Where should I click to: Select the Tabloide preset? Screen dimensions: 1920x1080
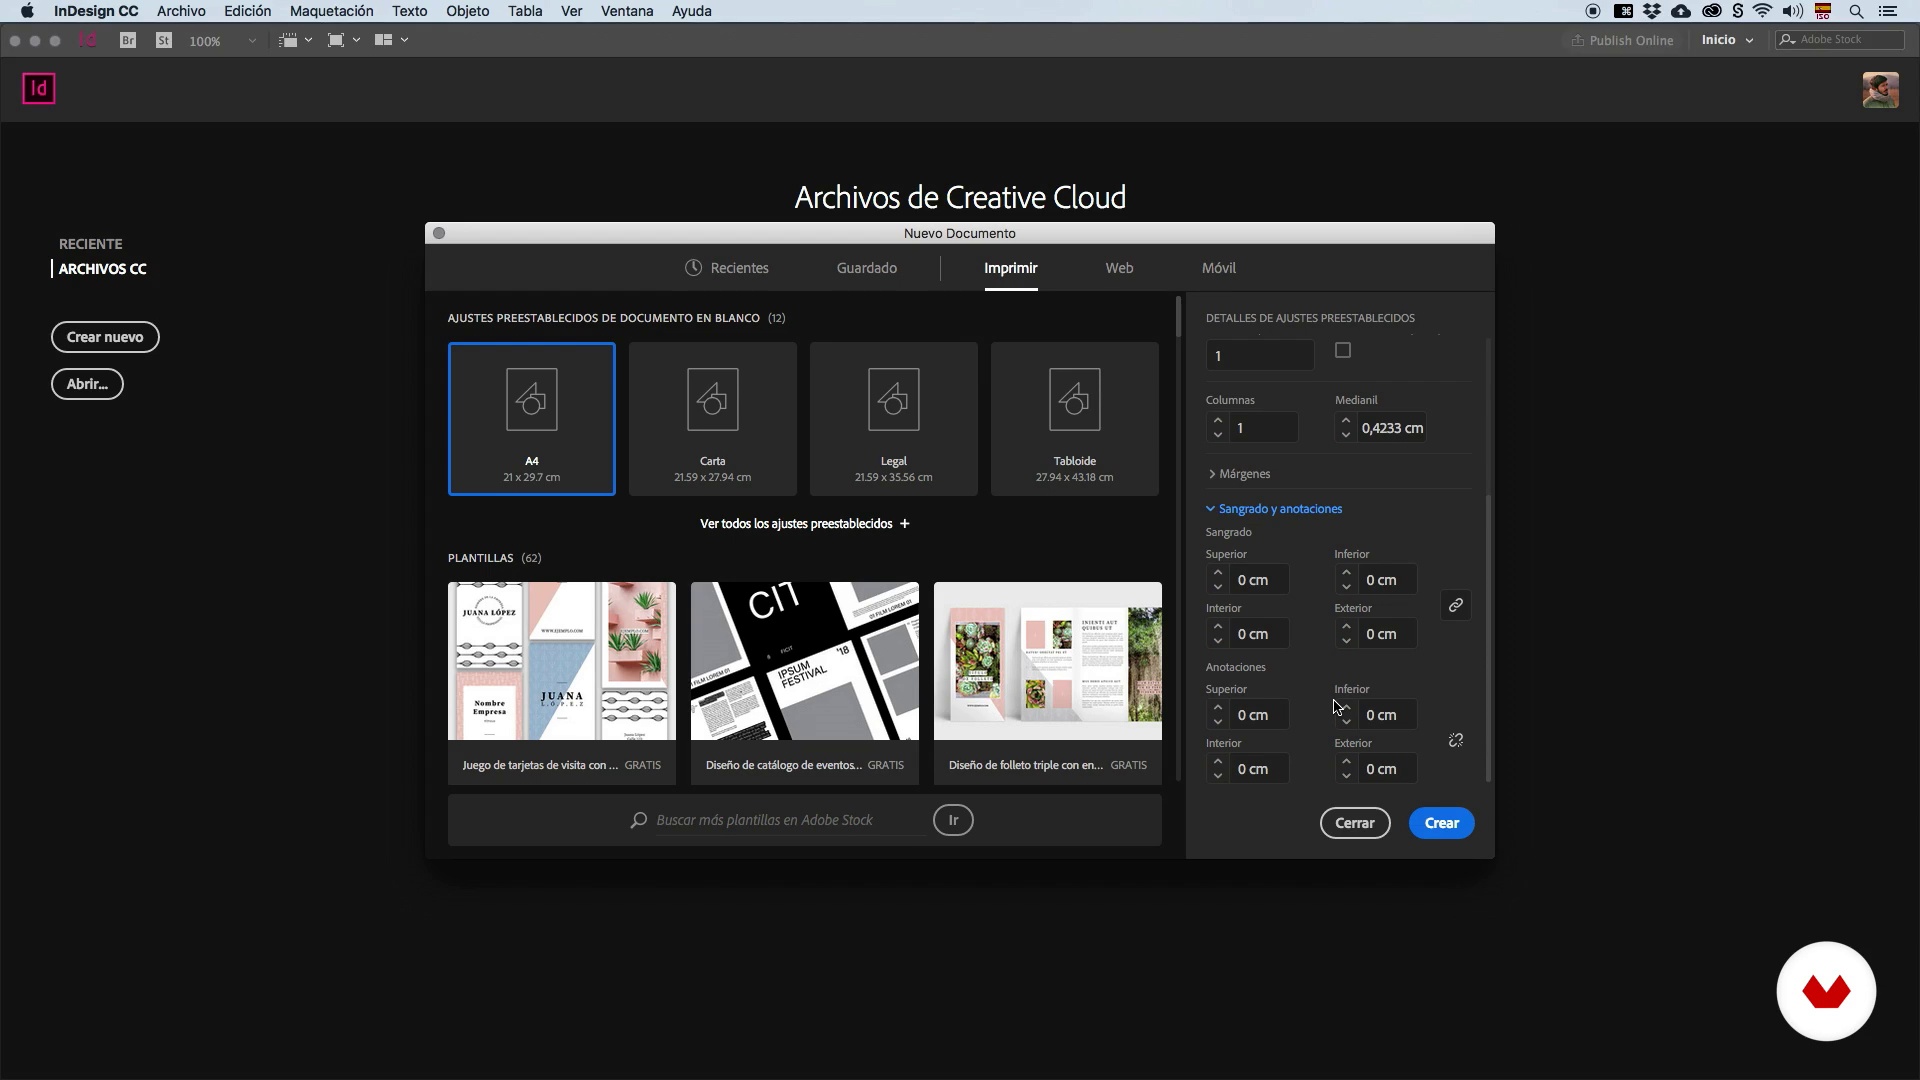[1075, 419]
